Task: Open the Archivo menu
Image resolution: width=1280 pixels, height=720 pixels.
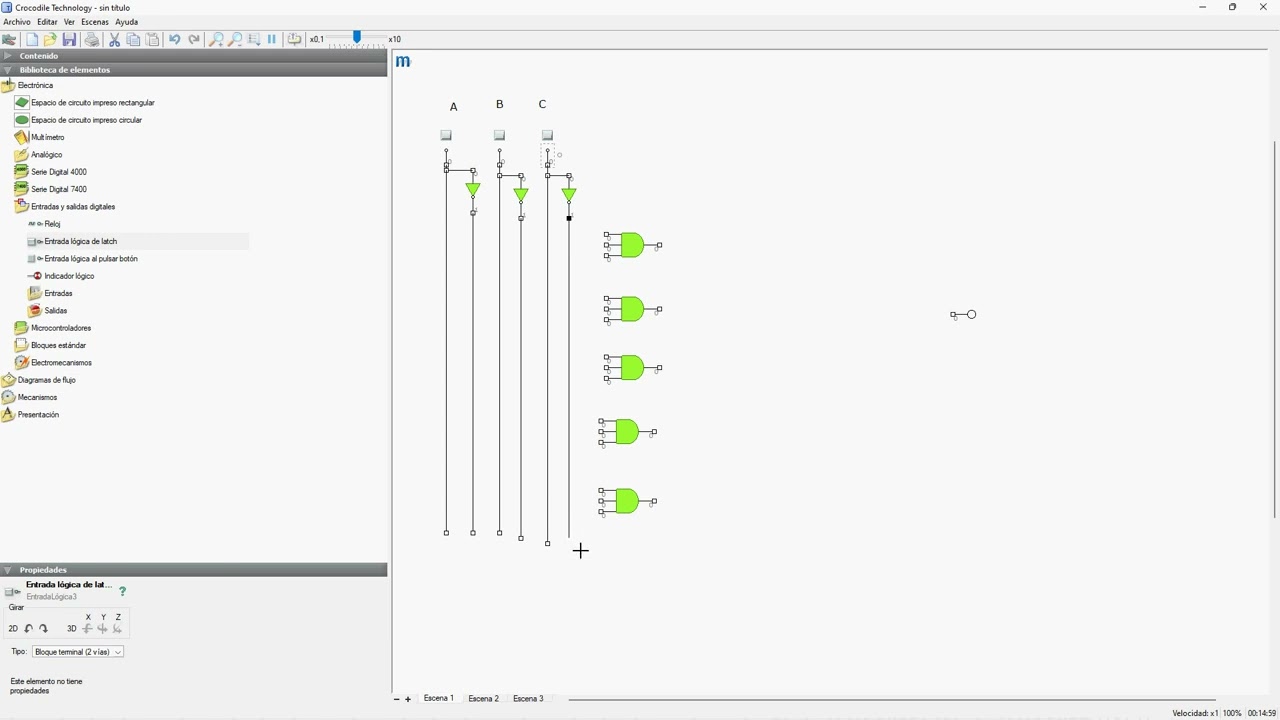Action: 17,22
